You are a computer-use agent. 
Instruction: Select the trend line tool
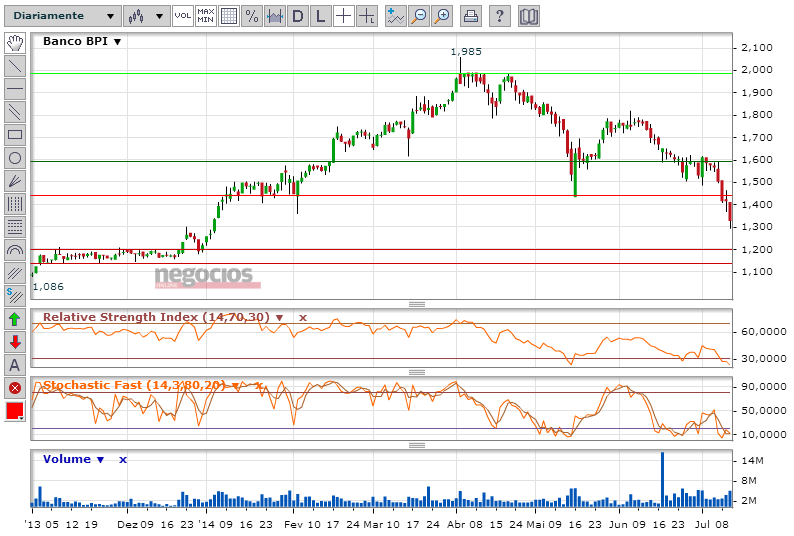(x=15, y=66)
